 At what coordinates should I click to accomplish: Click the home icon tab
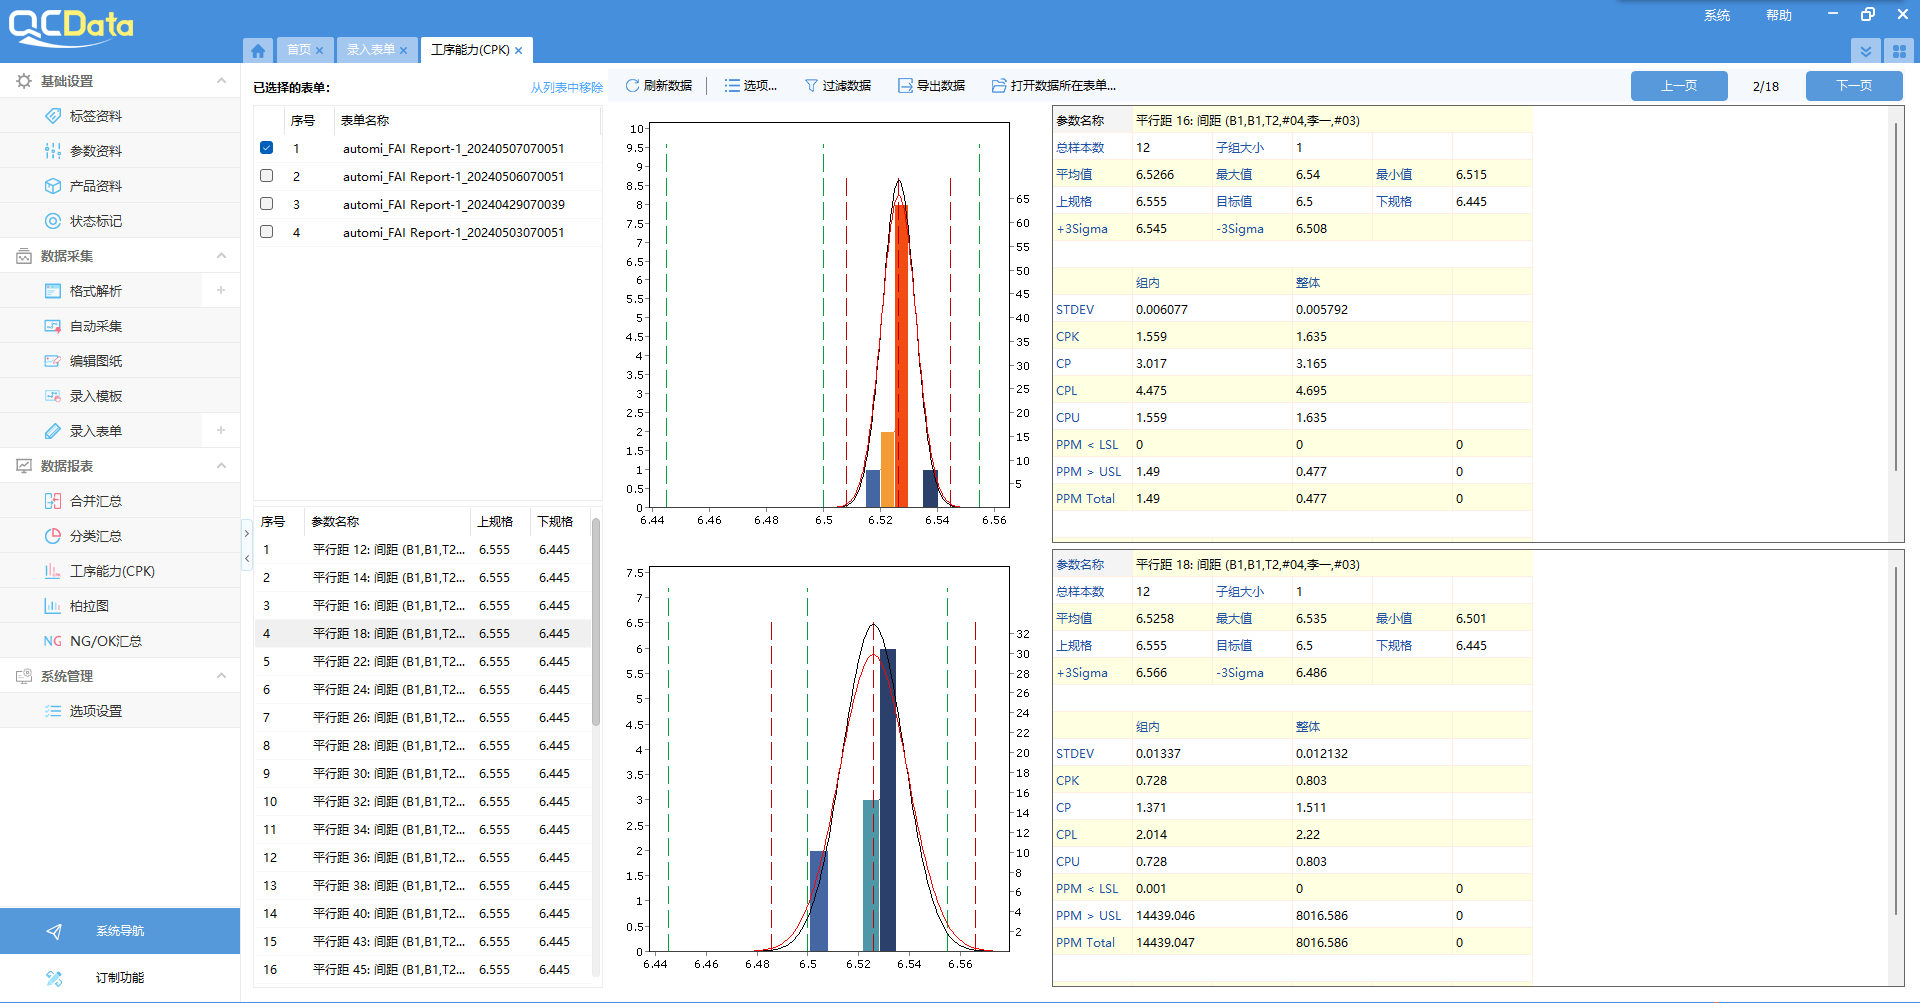point(258,50)
